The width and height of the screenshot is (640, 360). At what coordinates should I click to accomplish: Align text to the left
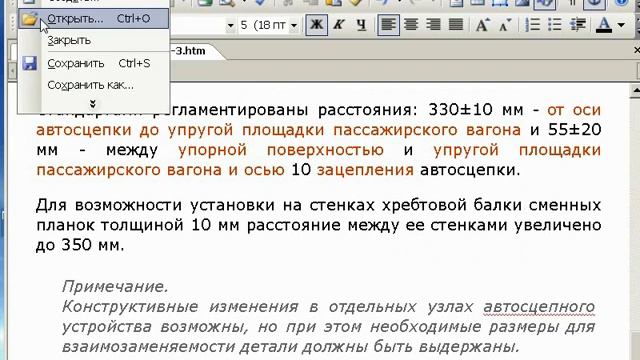pyautogui.click(x=388, y=25)
